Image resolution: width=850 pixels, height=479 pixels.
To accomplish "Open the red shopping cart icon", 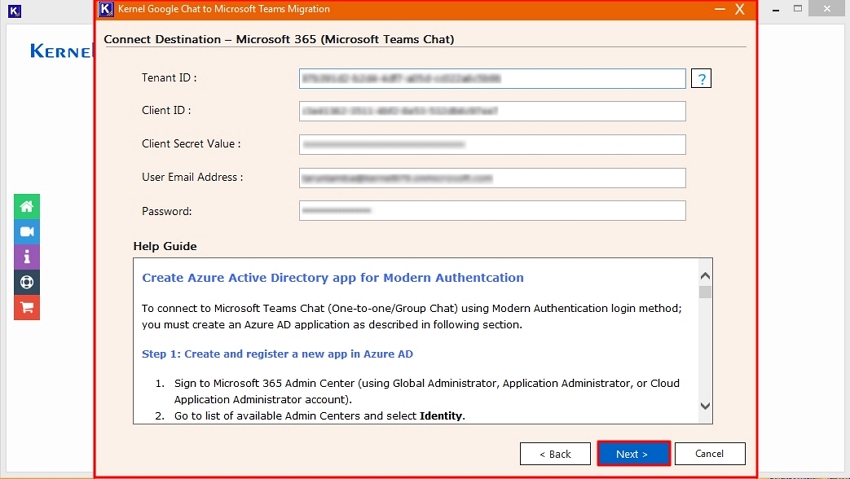I will [27, 308].
